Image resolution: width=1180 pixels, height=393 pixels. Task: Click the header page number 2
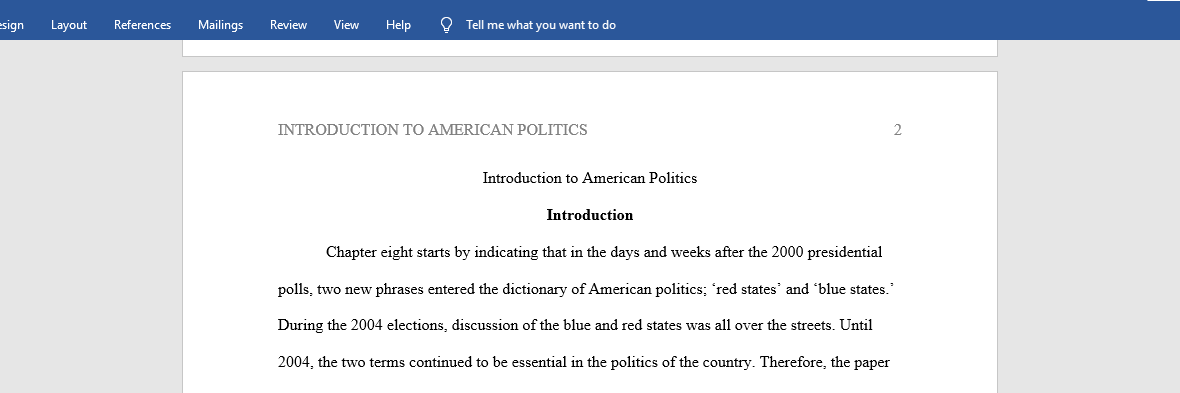point(897,130)
